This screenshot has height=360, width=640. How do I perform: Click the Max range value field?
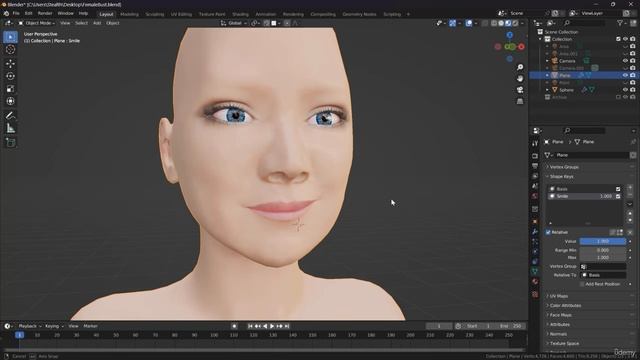[x=603, y=258]
